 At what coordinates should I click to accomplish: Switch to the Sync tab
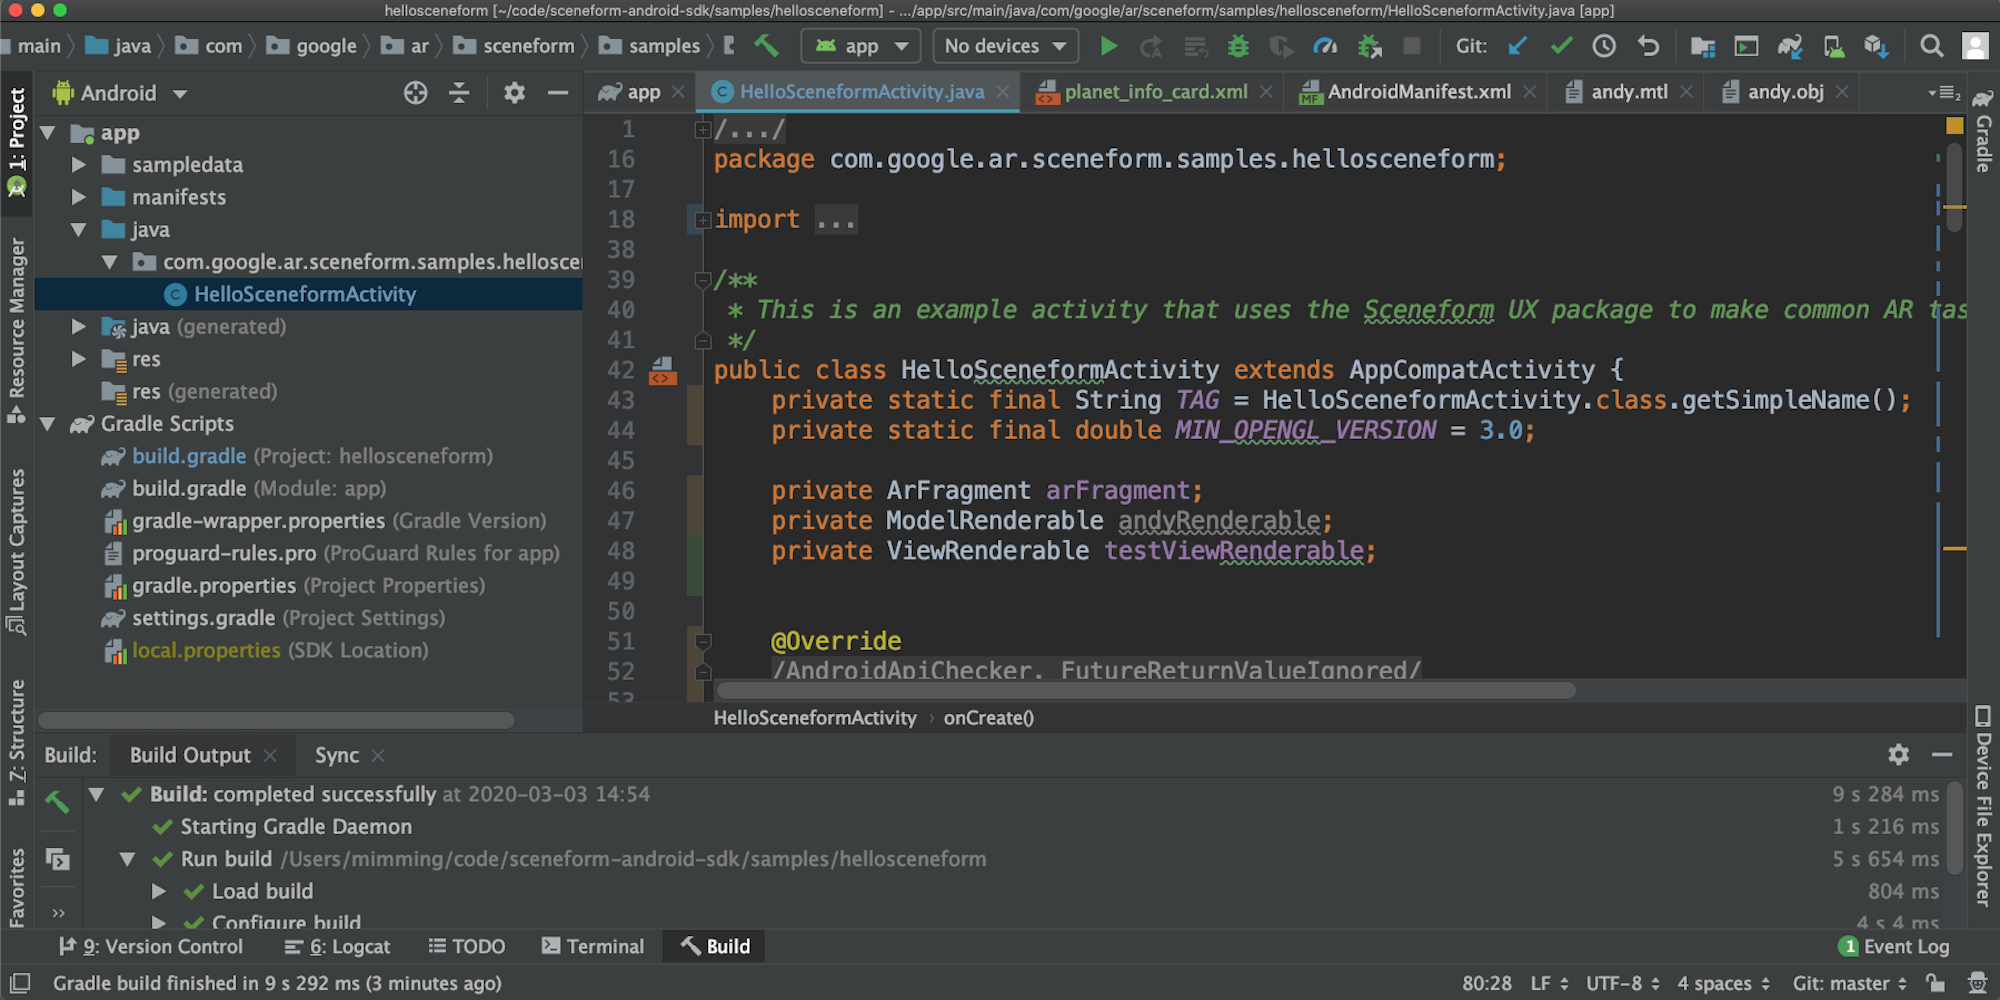coord(336,756)
